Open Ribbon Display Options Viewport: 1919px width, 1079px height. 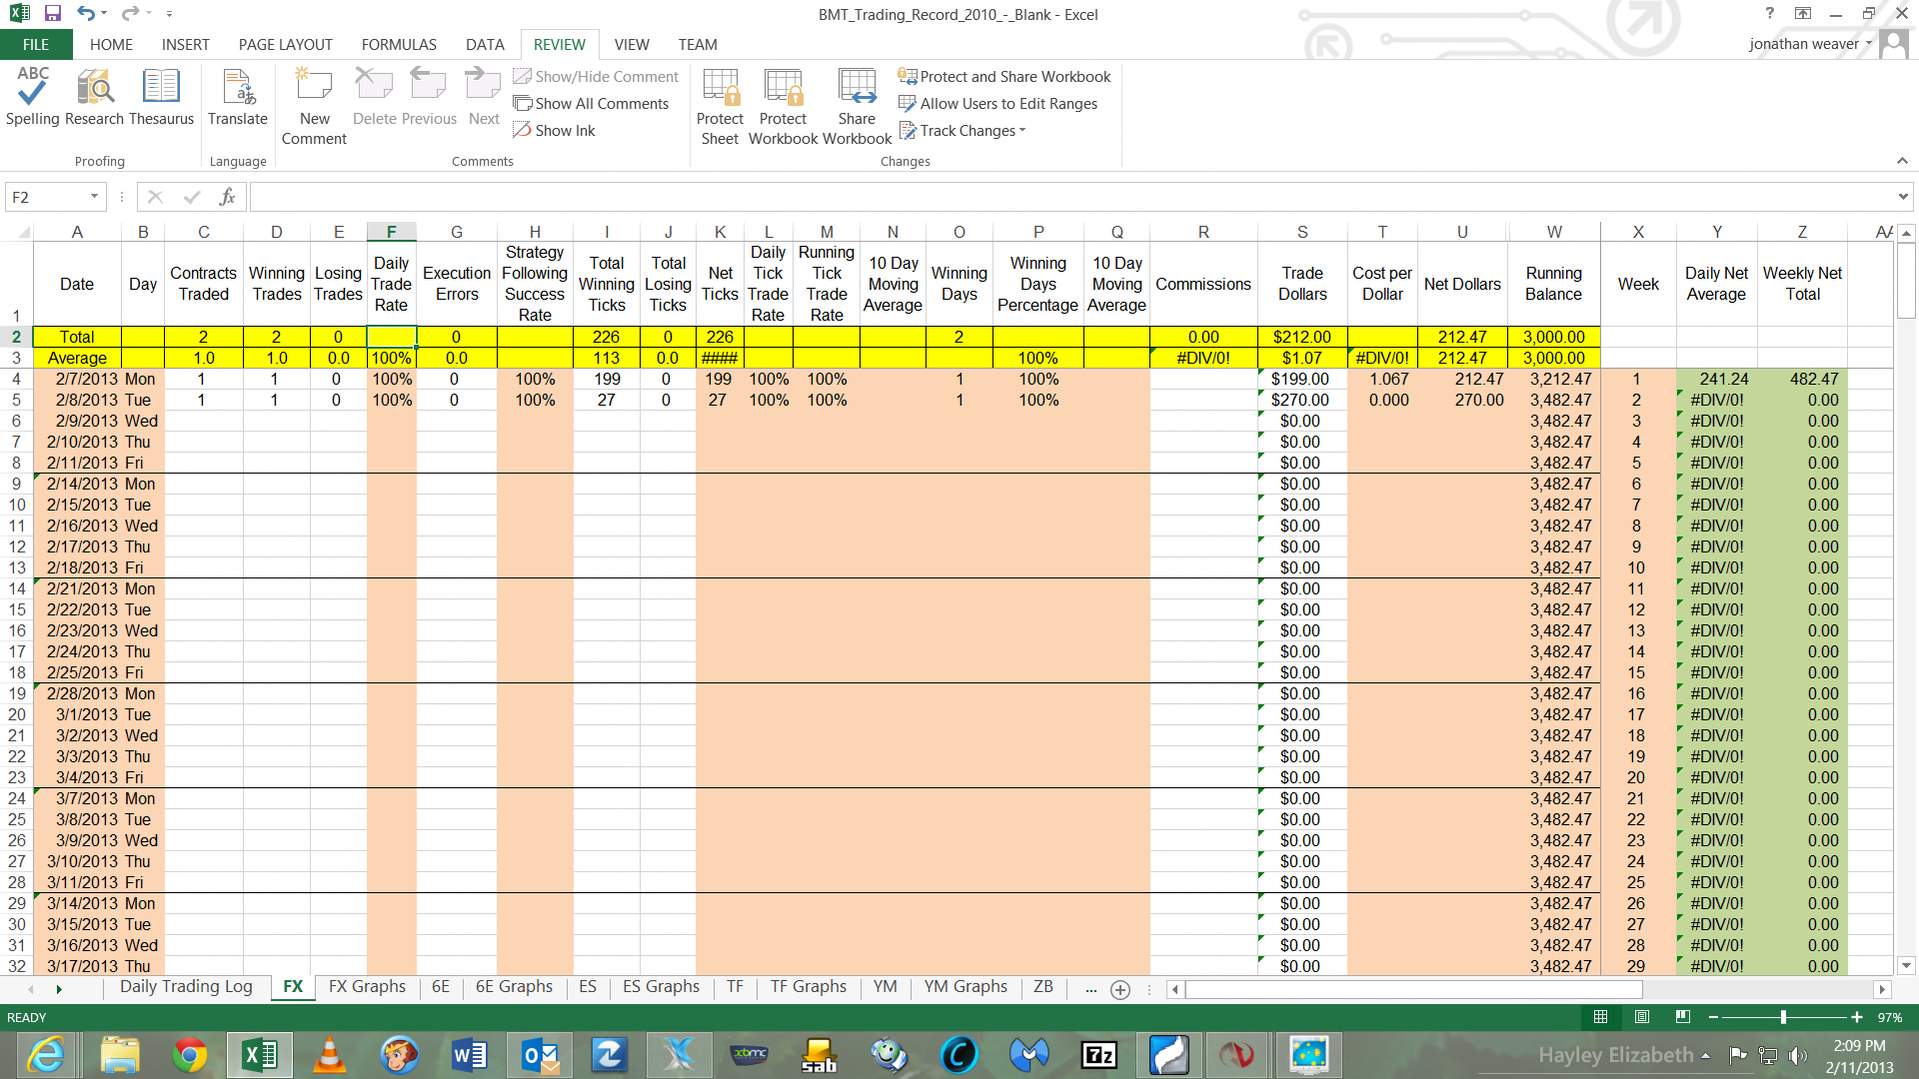(1803, 14)
